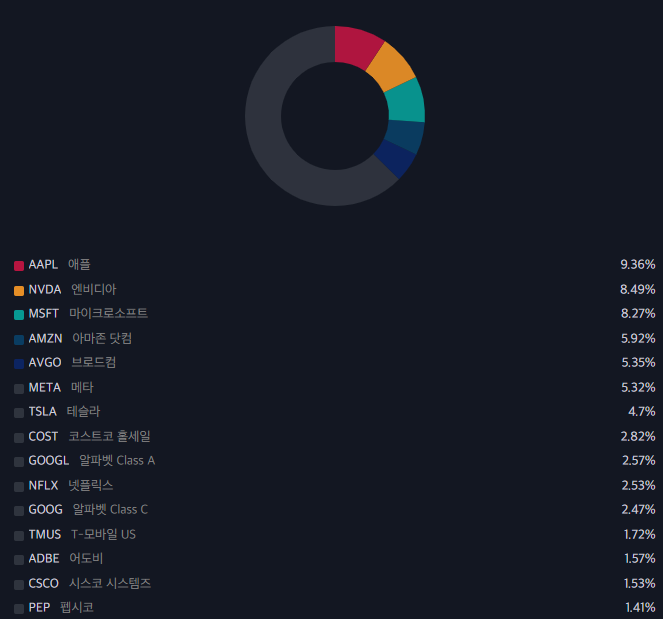Select the orange NVDA donut slice
Viewport: 663px width, 619px height.
pos(390,67)
